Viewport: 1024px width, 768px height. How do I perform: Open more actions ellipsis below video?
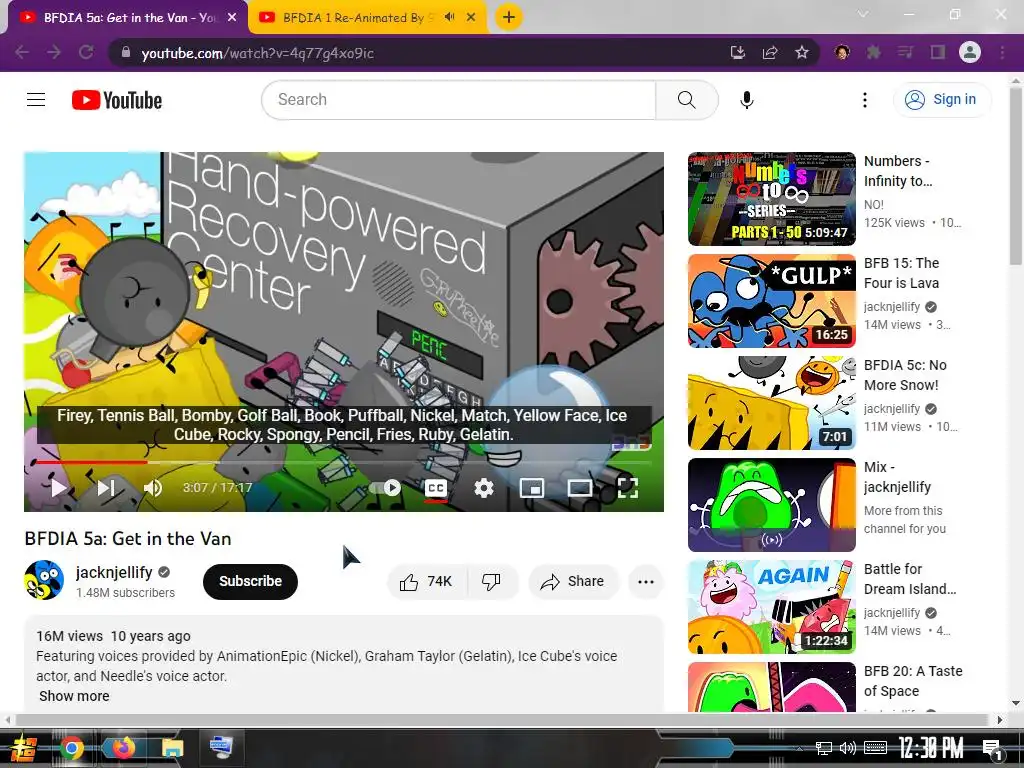point(646,581)
